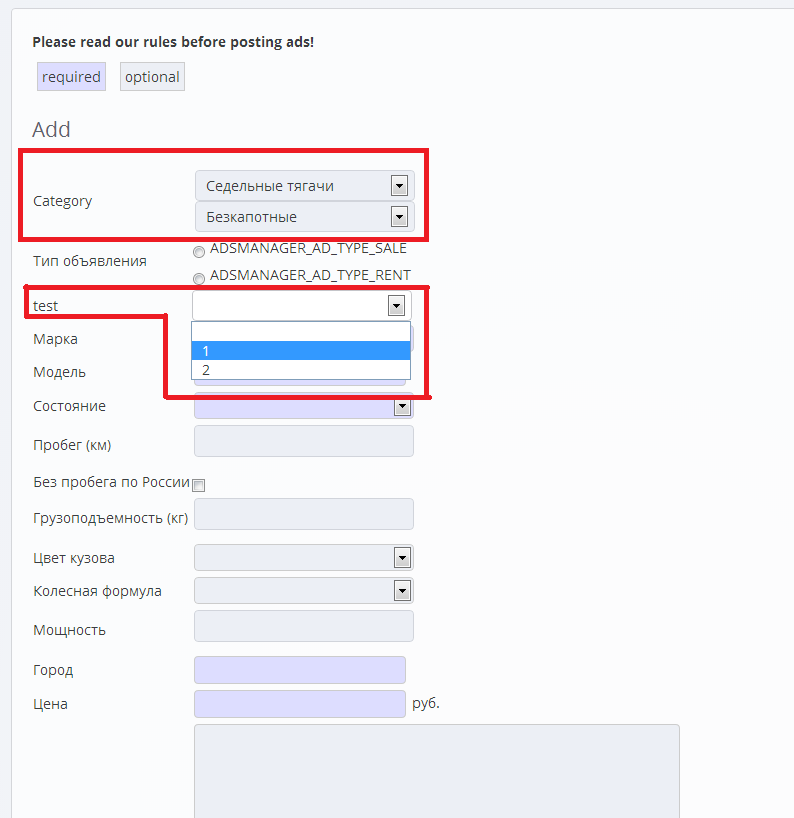This screenshot has height=818, width=794.
Task: Open the Седельные тягачи category dropdown
Action: [304, 185]
